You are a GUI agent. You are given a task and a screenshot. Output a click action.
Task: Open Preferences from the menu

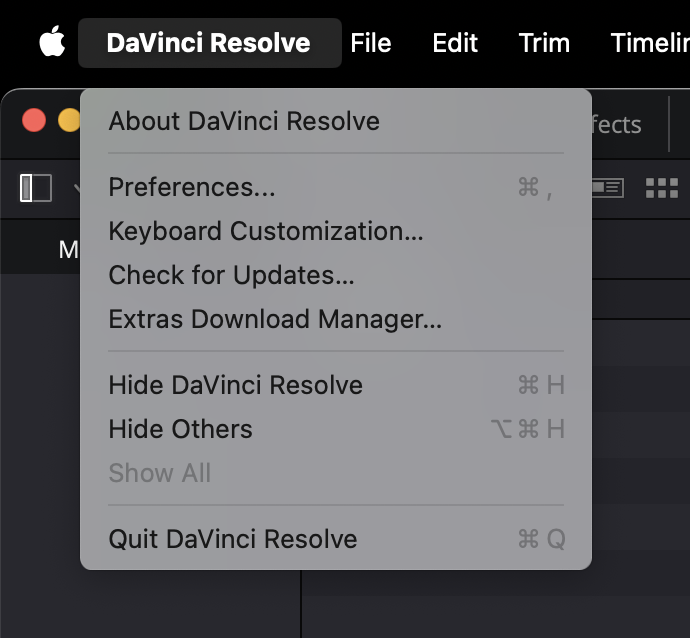192,187
